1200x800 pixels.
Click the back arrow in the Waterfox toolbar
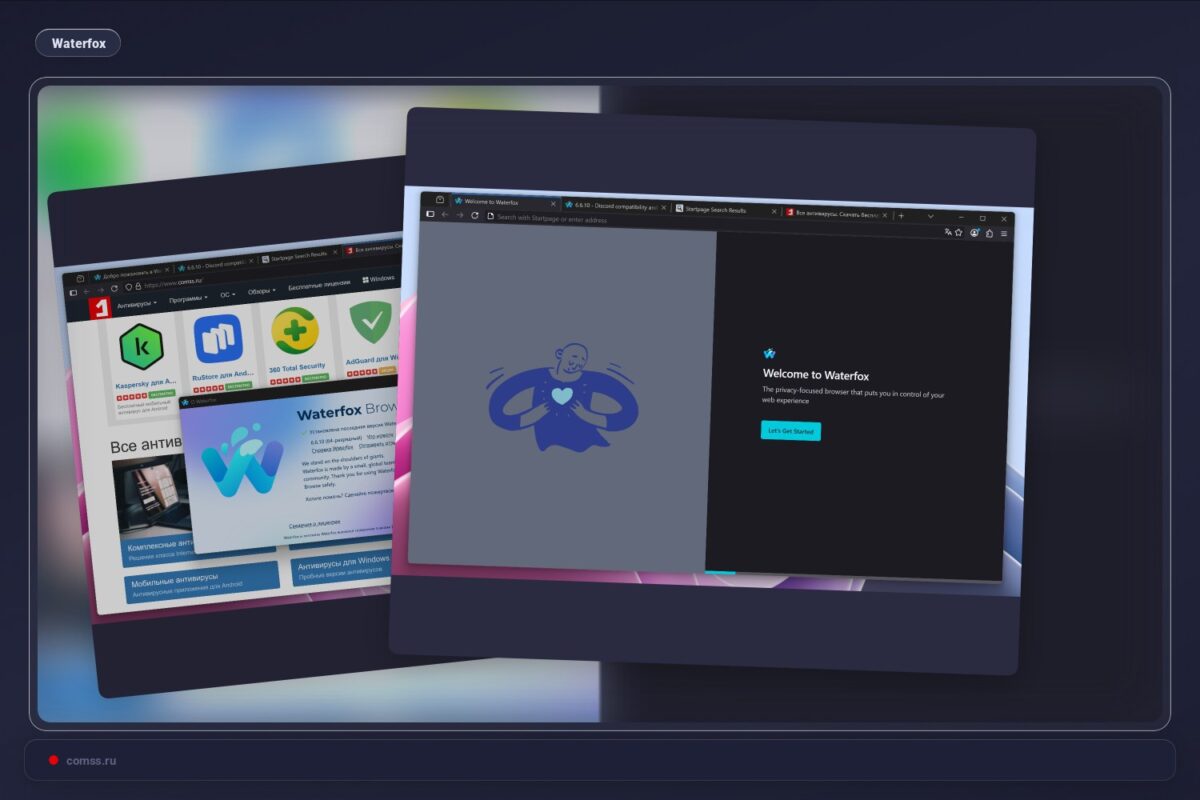click(444, 215)
